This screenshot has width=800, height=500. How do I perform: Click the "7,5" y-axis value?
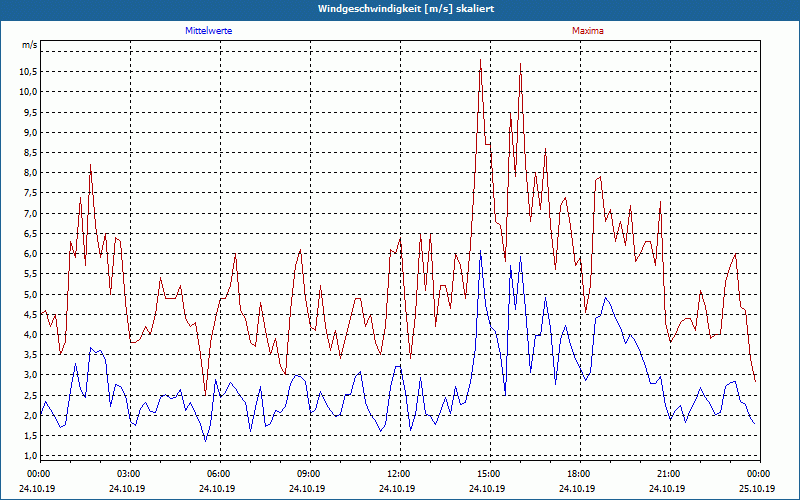(x=30, y=193)
